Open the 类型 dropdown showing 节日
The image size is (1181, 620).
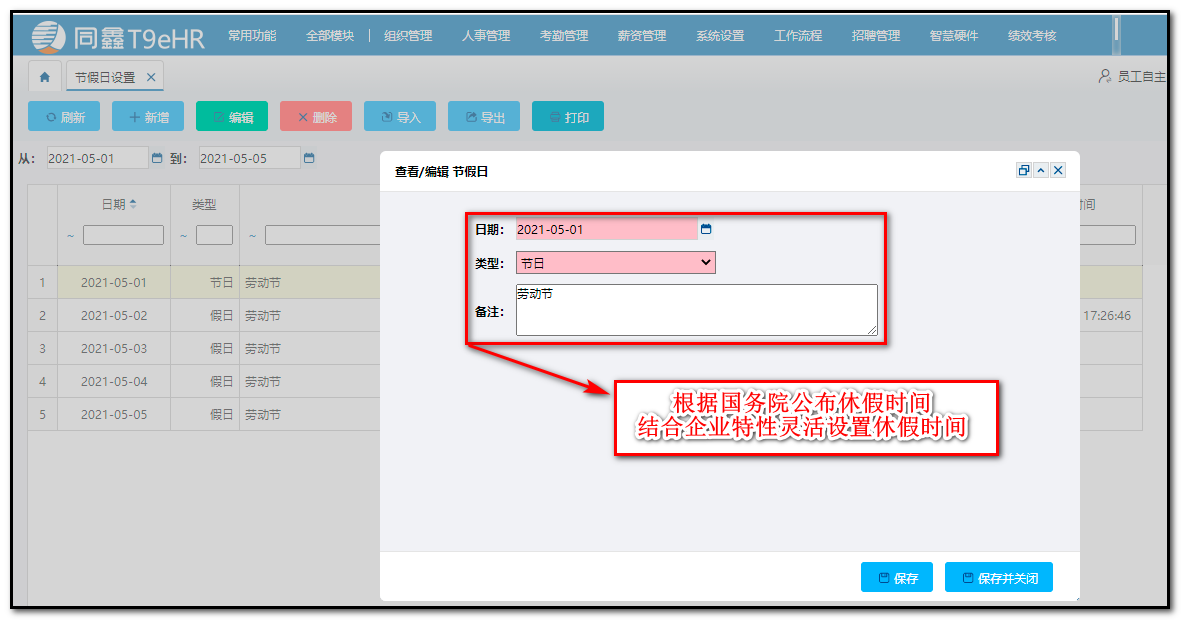(x=706, y=262)
